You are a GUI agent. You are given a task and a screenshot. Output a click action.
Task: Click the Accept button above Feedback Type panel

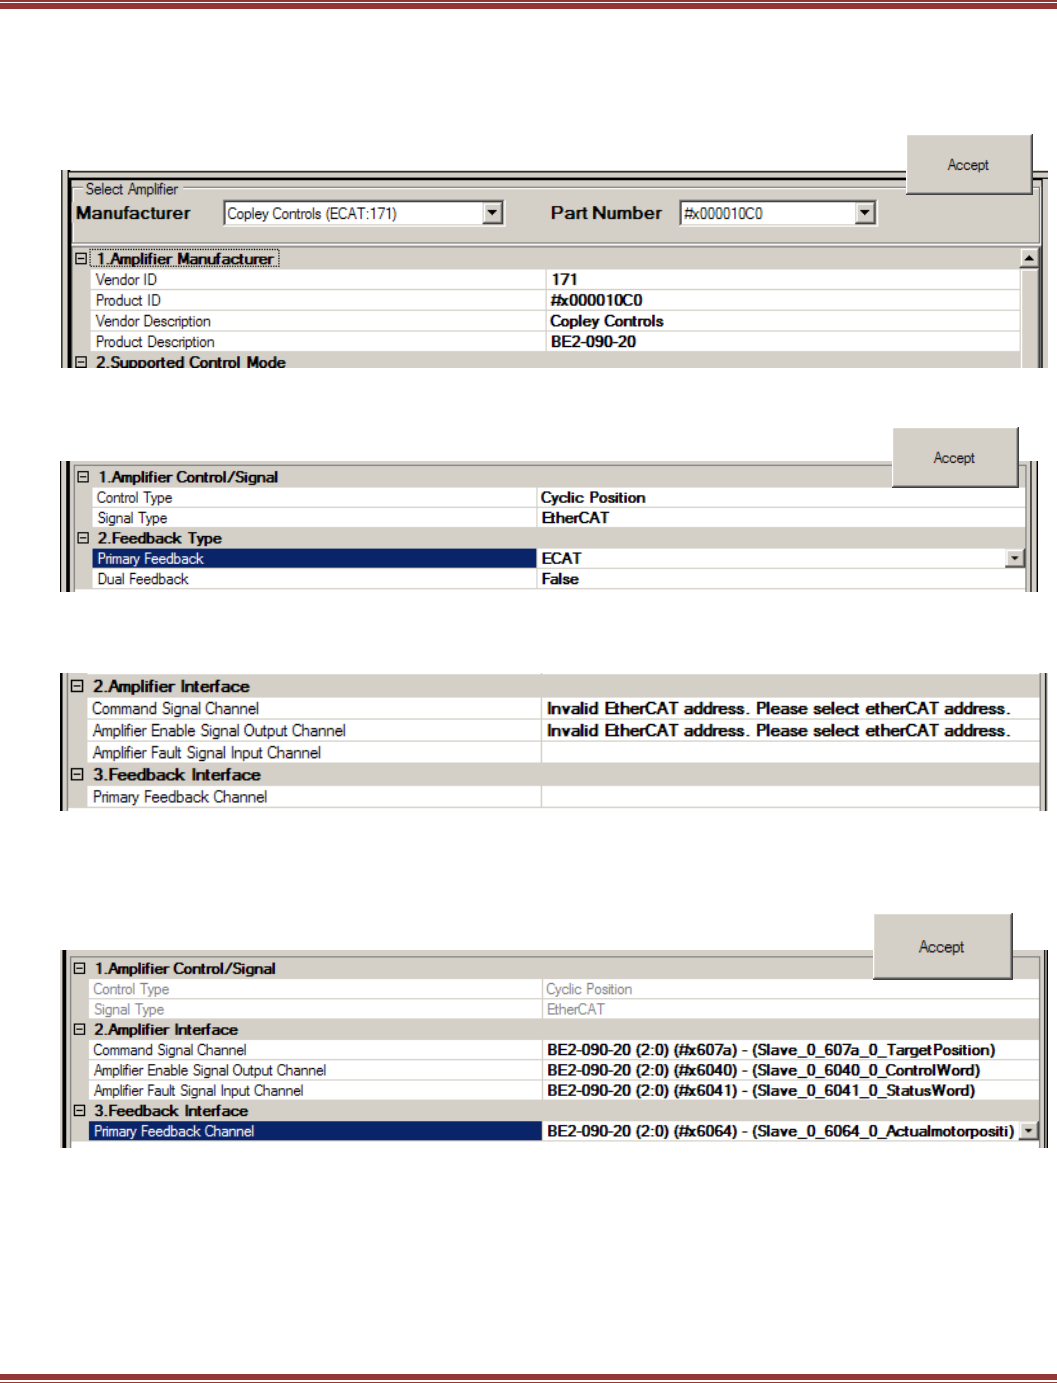954,457
